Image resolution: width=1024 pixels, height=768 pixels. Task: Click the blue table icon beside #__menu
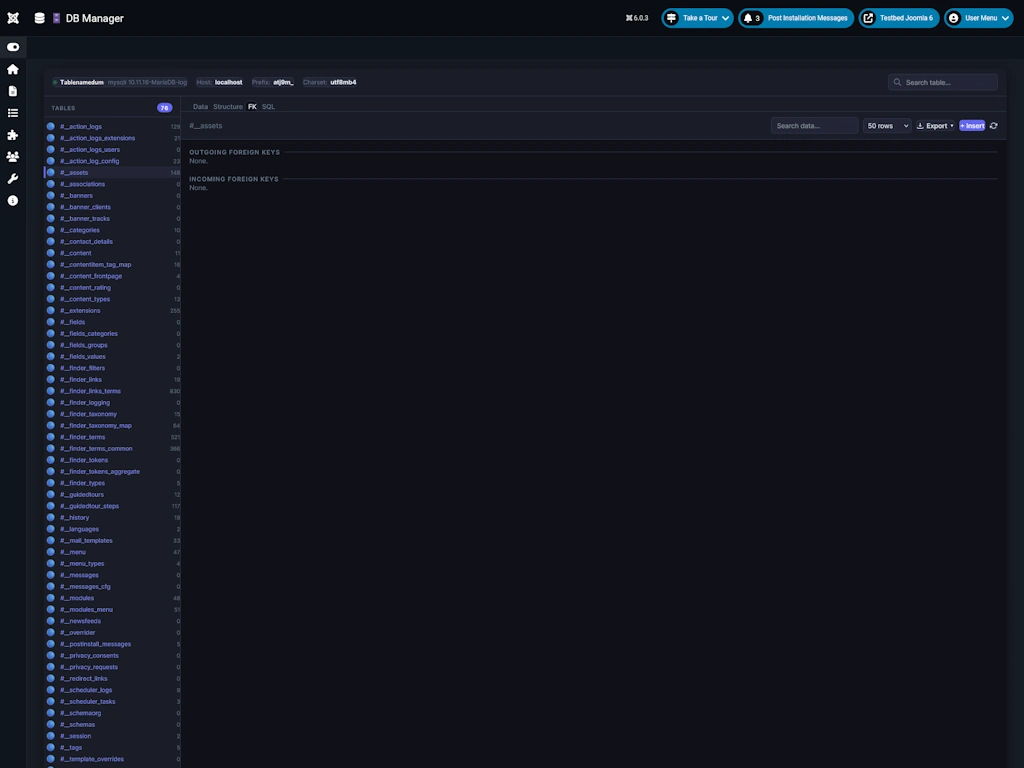(51, 552)
